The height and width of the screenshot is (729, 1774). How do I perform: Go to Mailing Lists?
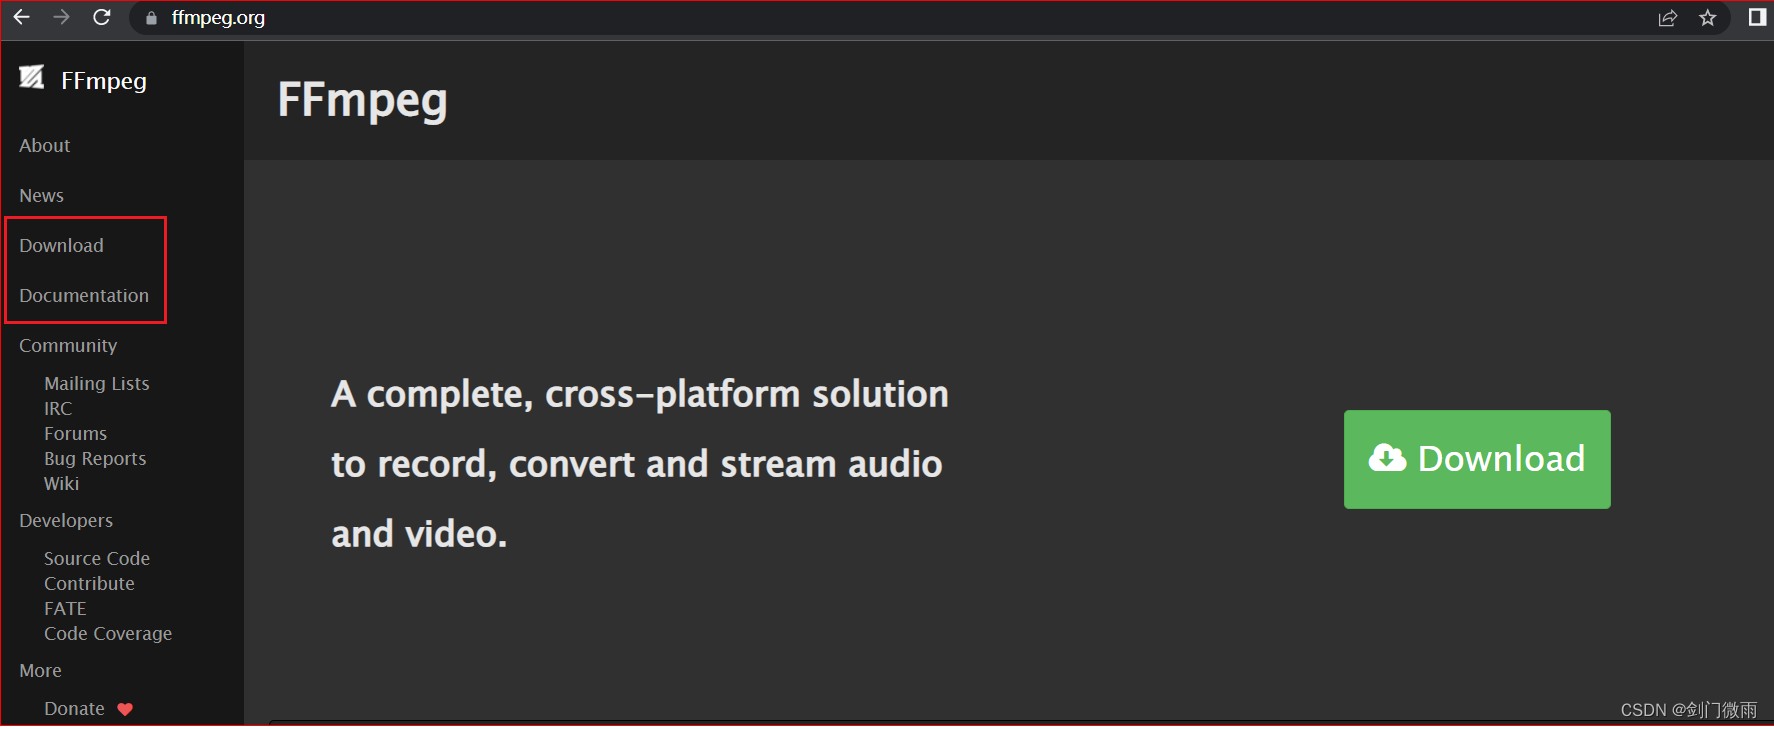click(x=97, y=384)
